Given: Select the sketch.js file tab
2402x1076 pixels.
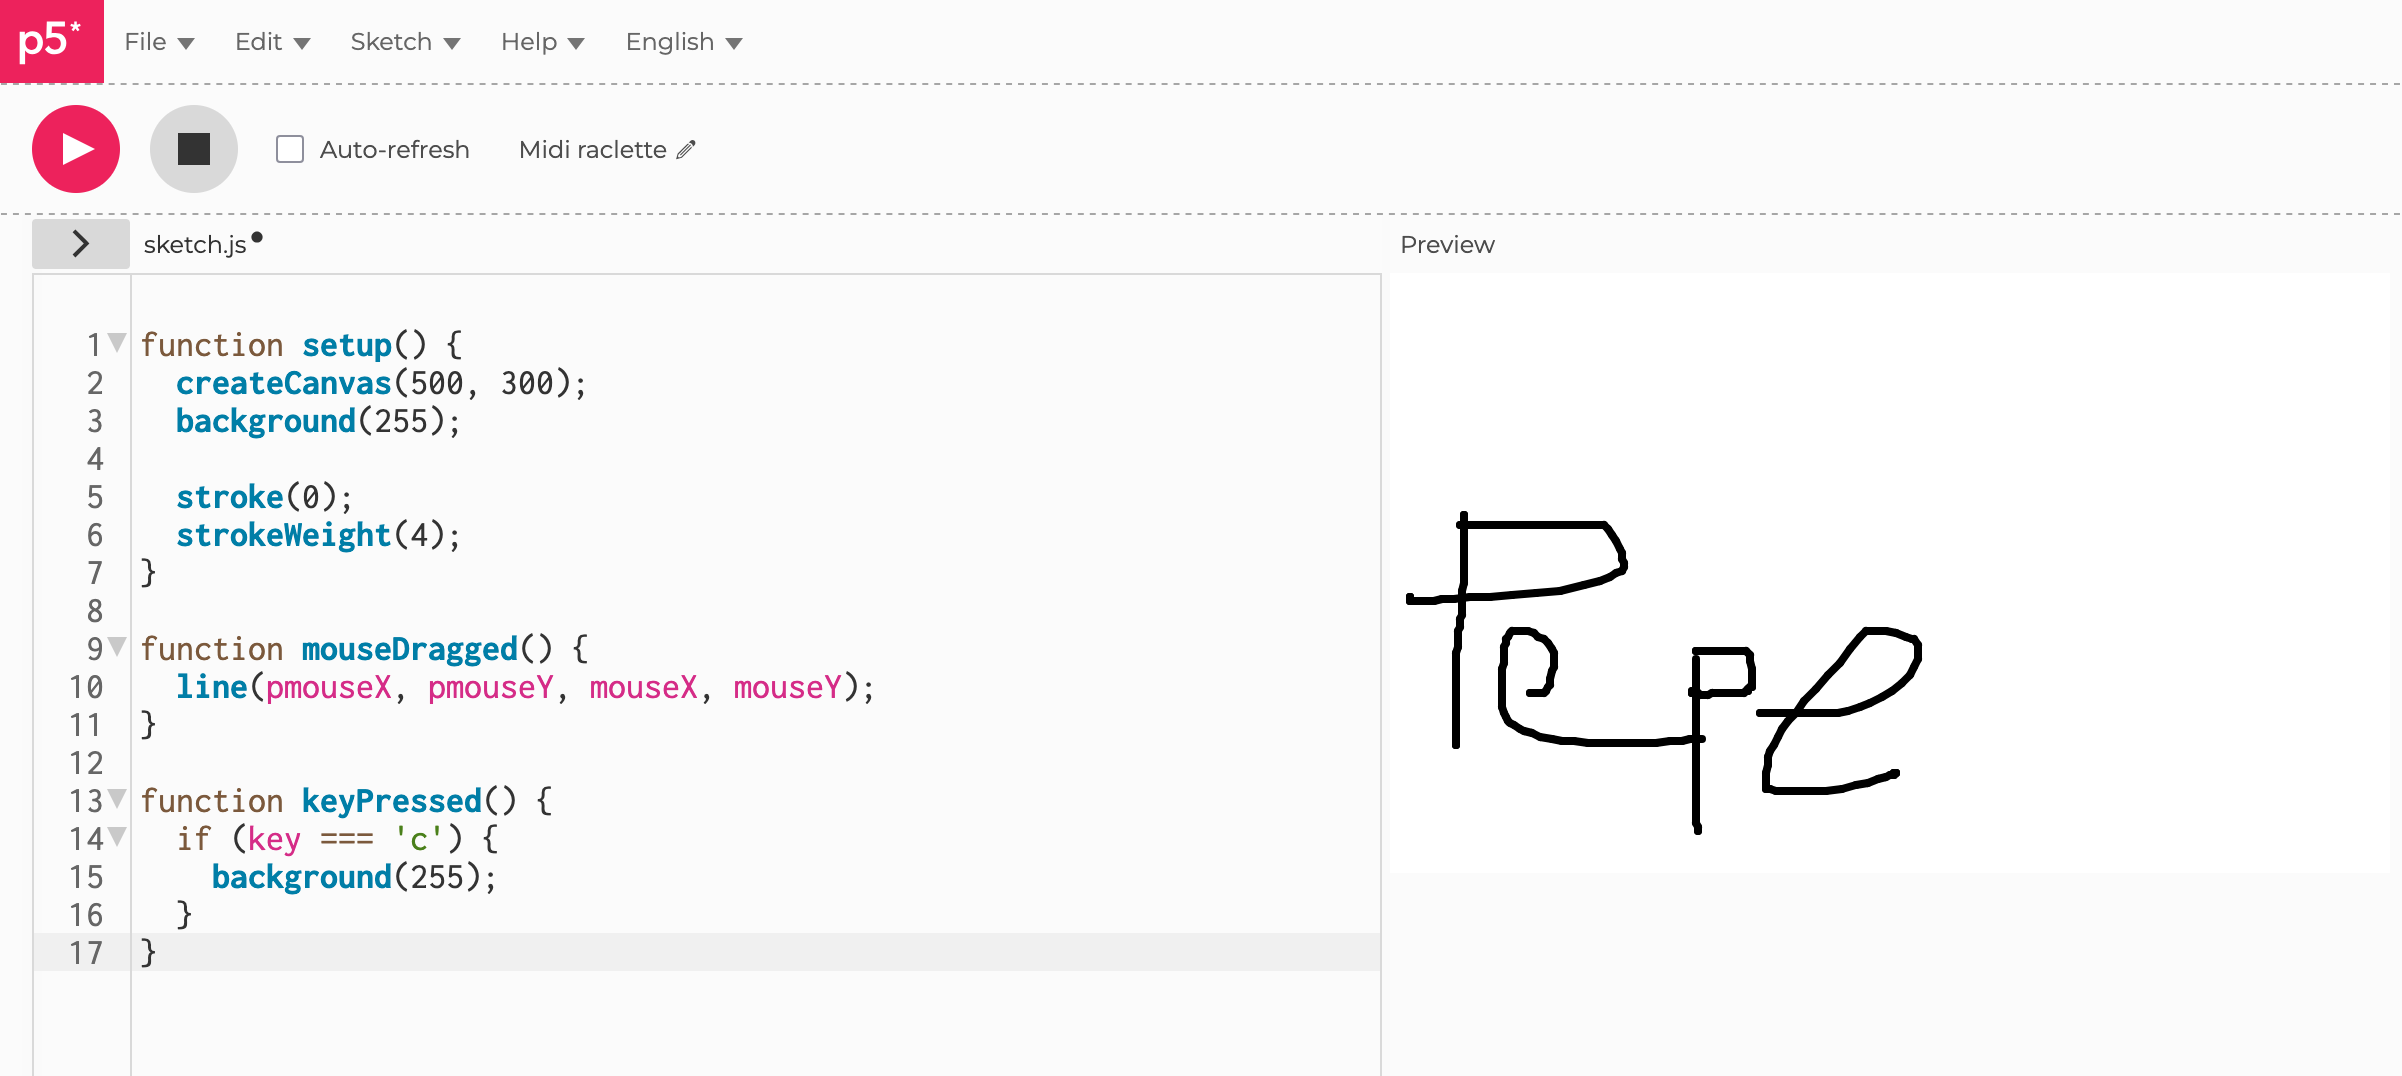Looking at the screenshot, I should [195, 245].
